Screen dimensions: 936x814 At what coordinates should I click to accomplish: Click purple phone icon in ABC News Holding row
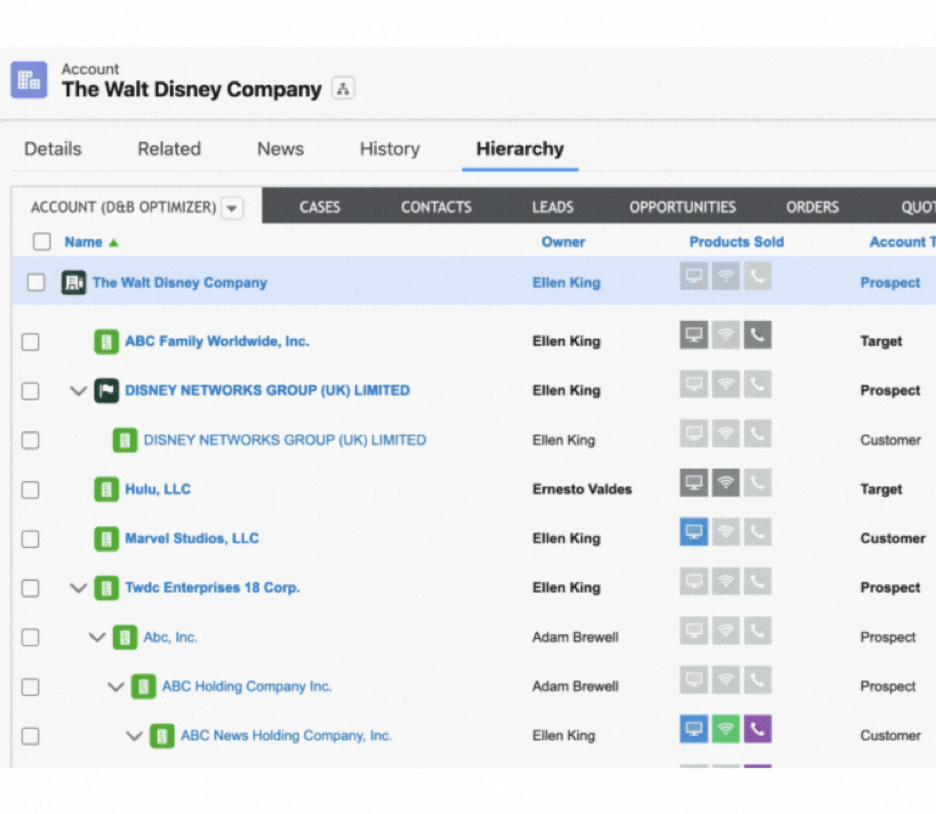(758, 729)
